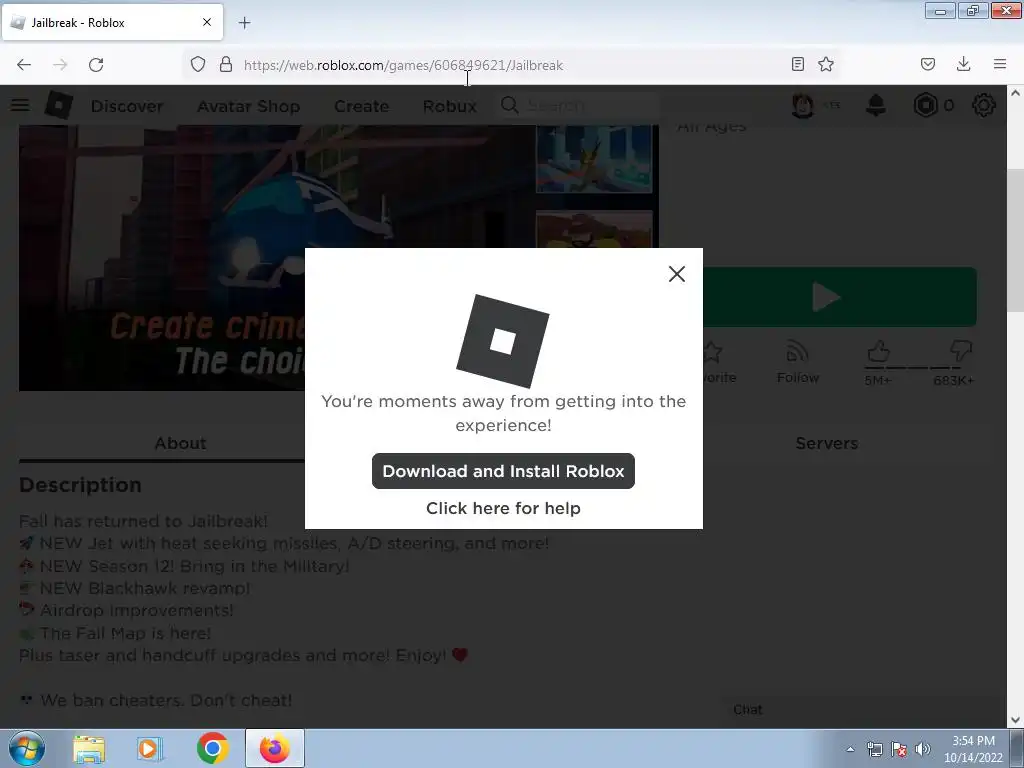The width and height of the screenshot is (1024, 768).
Task: Select the Roblox URL in address bar
Action: pos(404,65)
